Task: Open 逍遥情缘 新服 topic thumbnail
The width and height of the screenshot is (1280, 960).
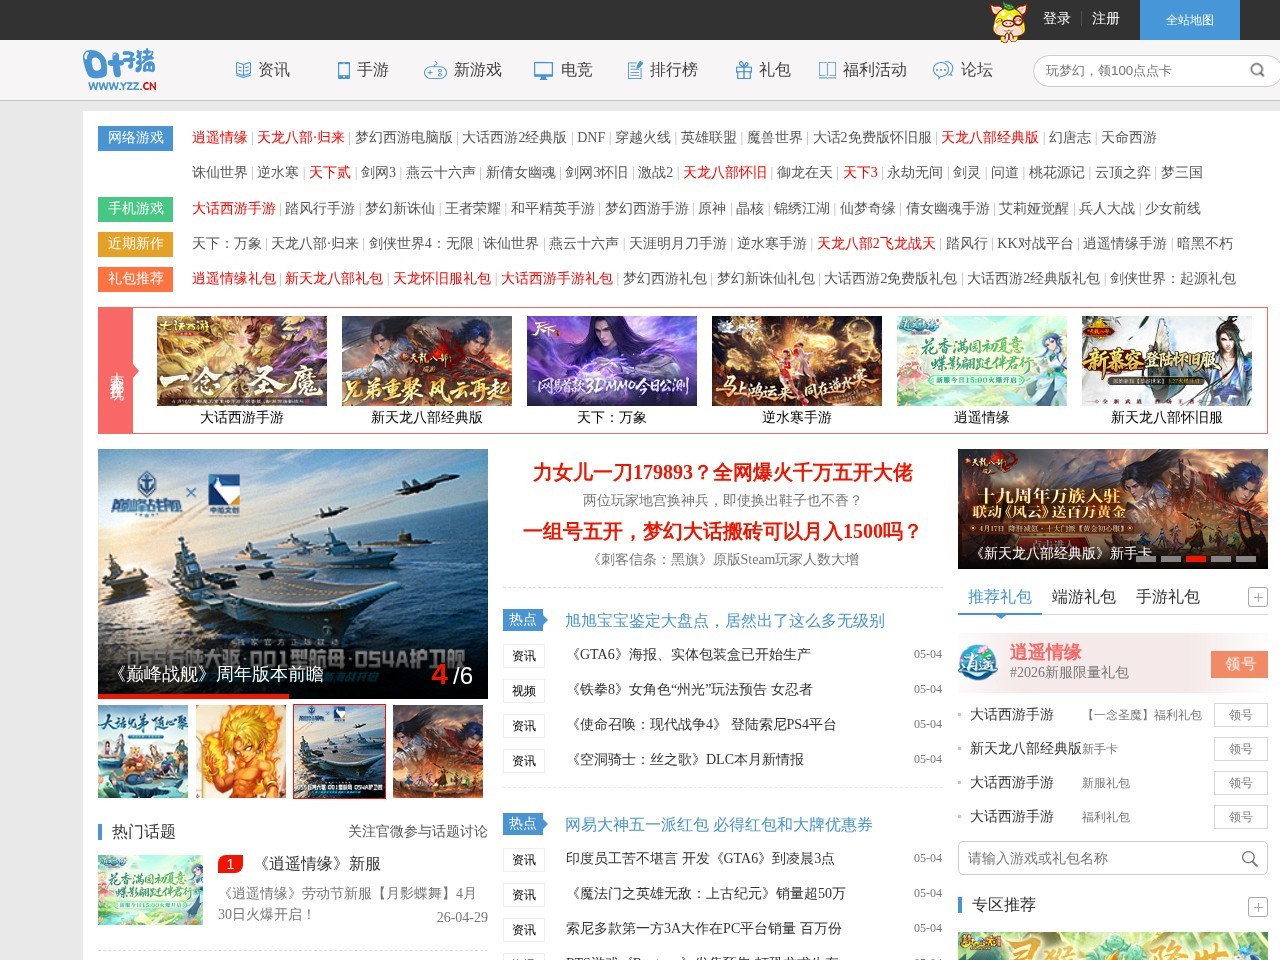Action: [151, 889]
